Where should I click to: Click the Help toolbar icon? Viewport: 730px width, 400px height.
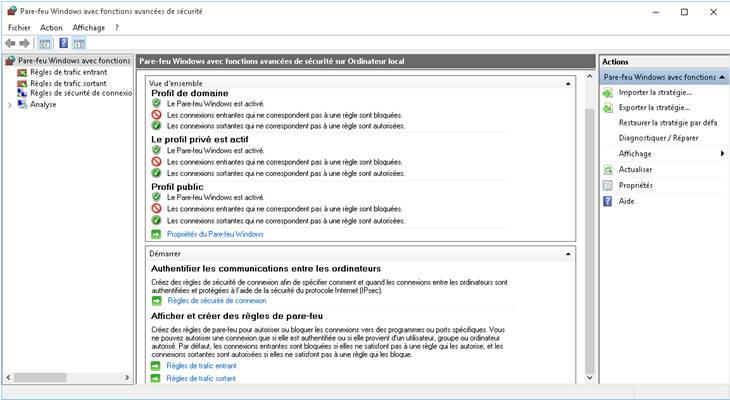coord(64,43)
